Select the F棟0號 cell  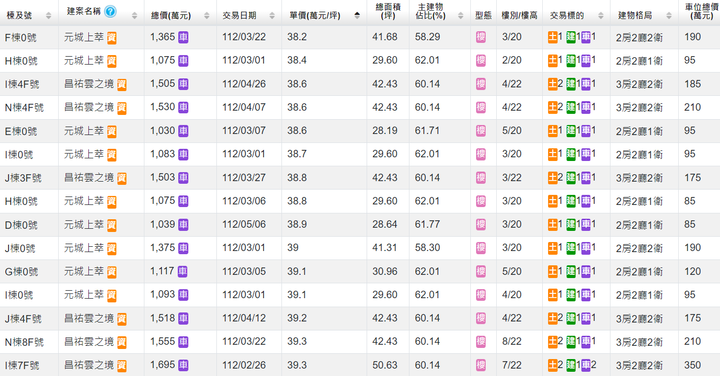point(21,38)
